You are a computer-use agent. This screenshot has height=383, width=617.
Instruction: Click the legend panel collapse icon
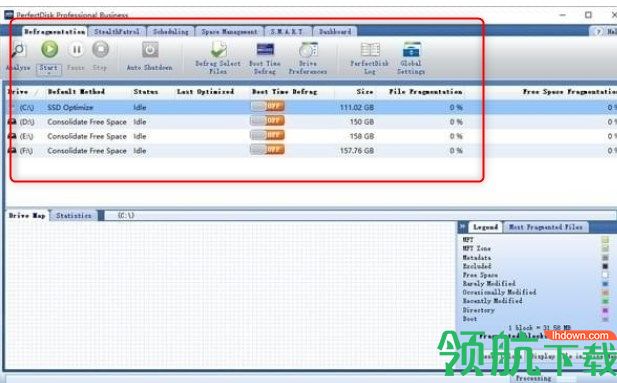tap(463, 227)
